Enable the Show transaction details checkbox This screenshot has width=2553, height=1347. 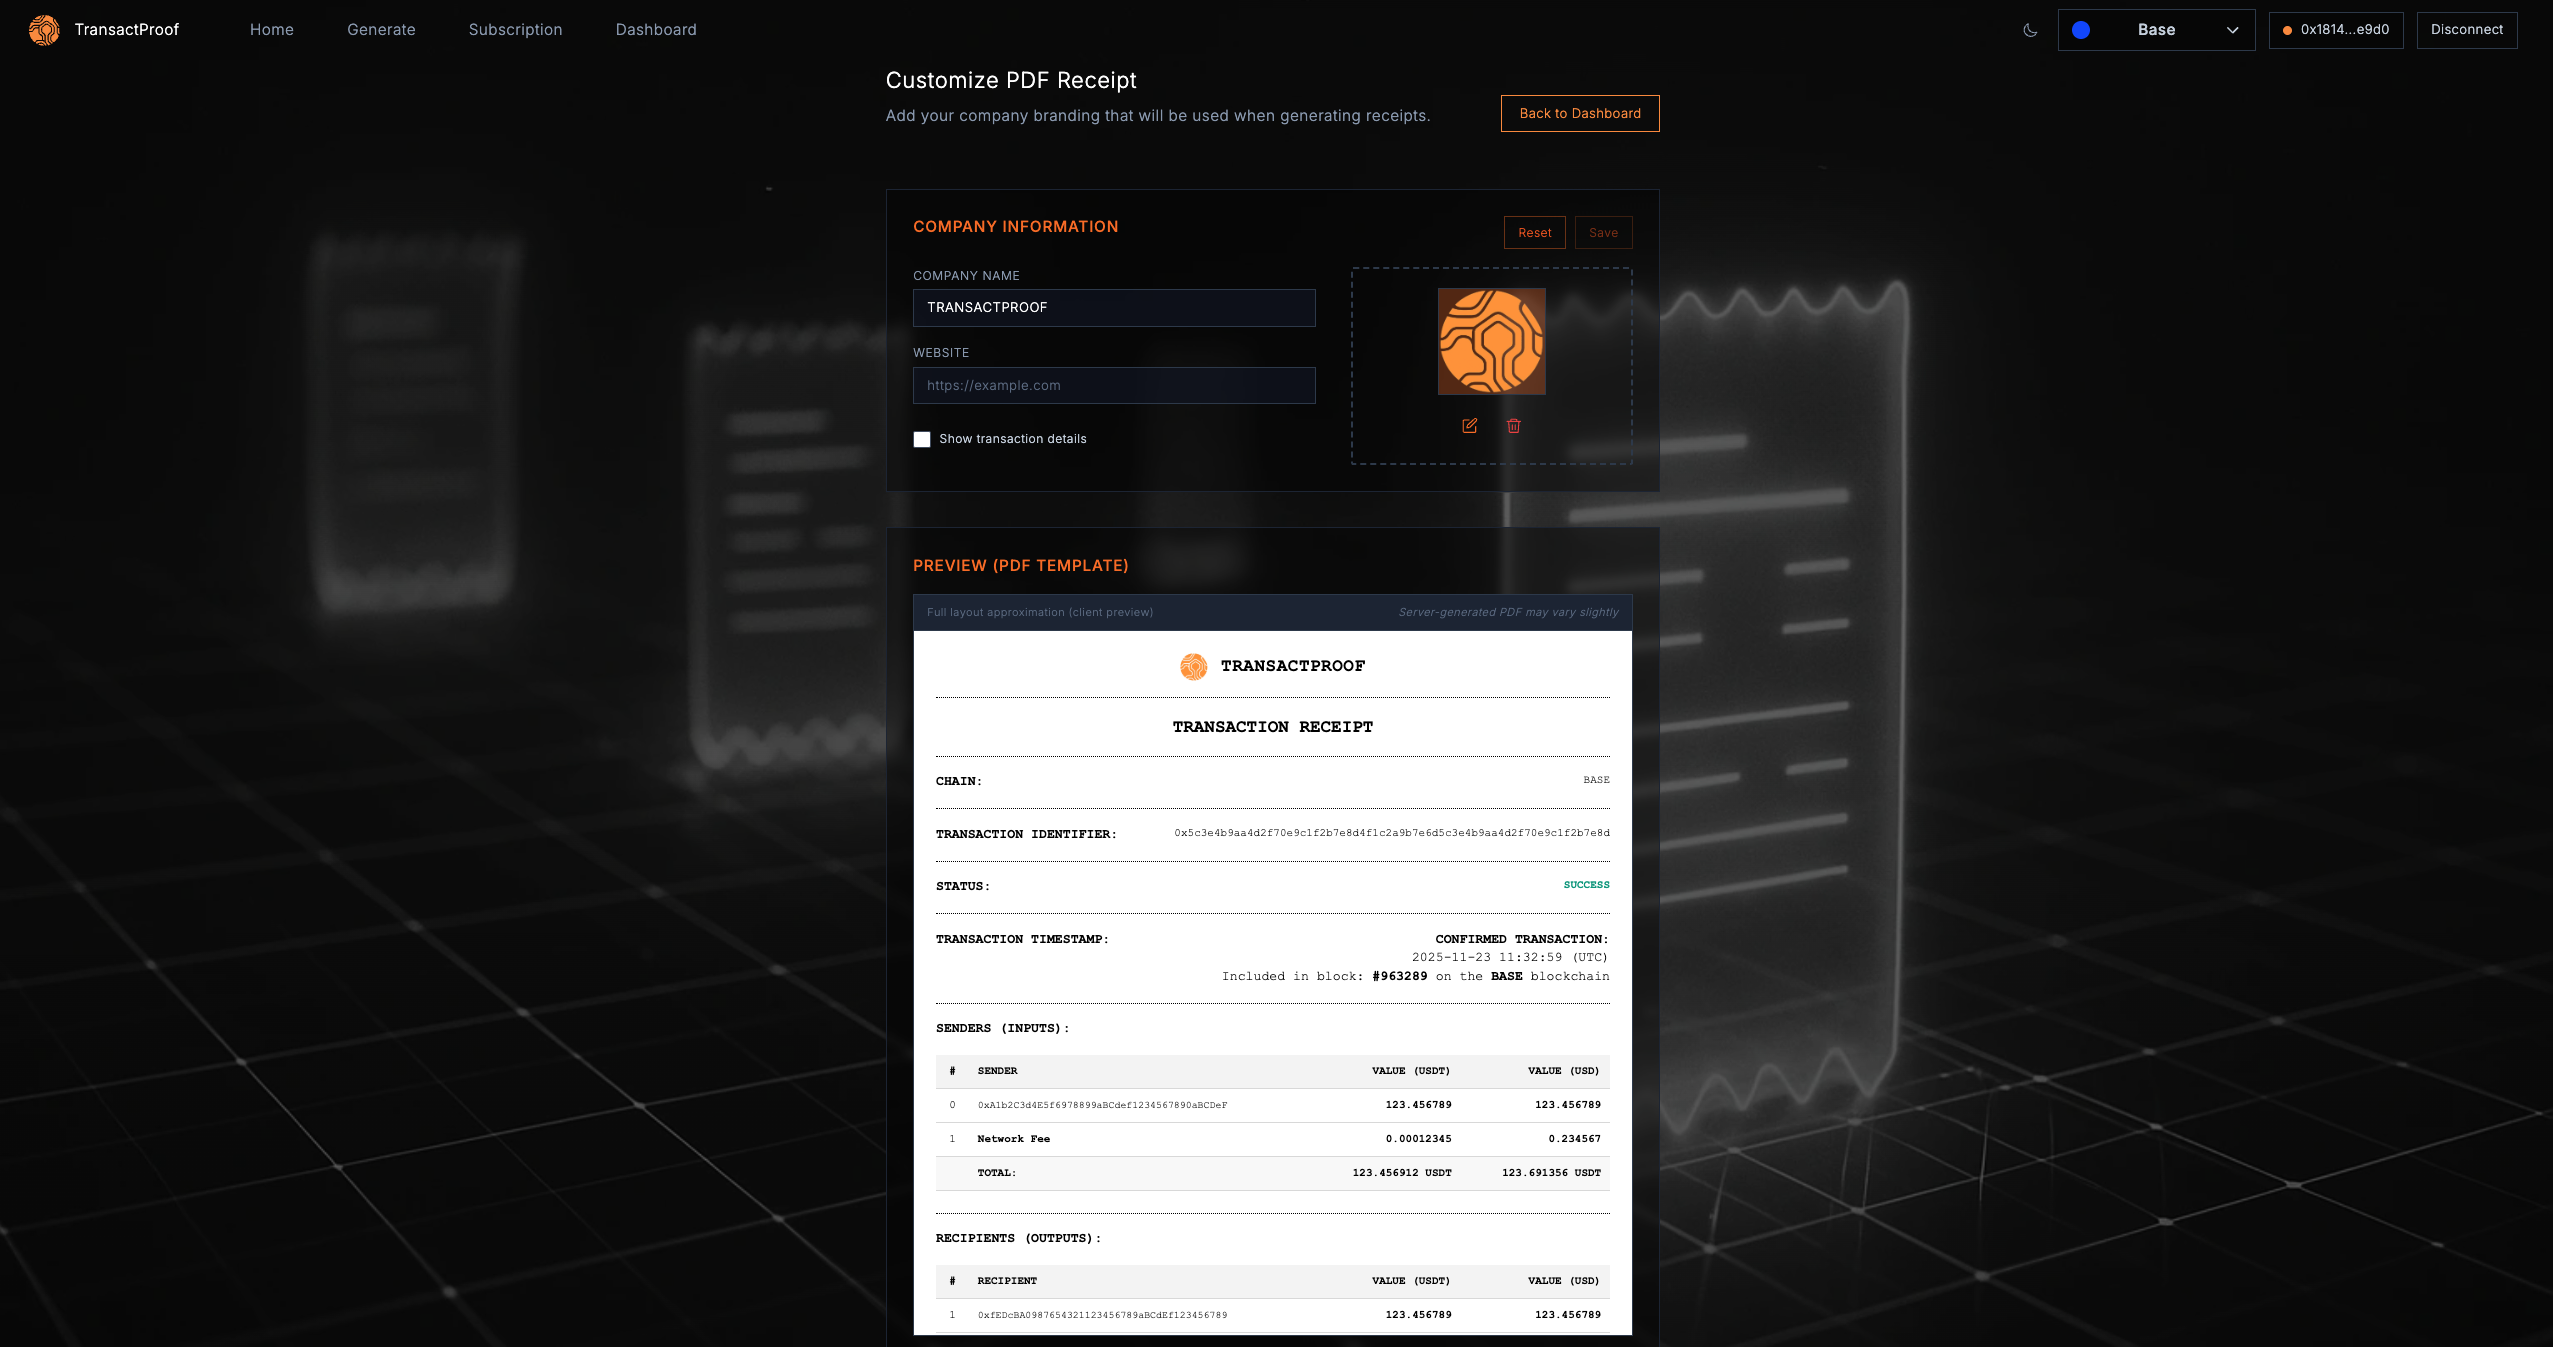tap(921, 439)
